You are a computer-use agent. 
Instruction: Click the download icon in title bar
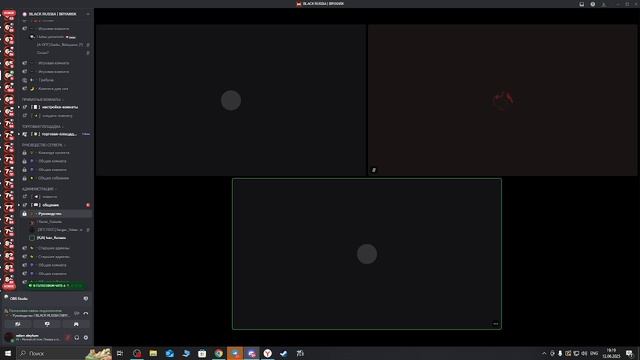click(604, 4)
